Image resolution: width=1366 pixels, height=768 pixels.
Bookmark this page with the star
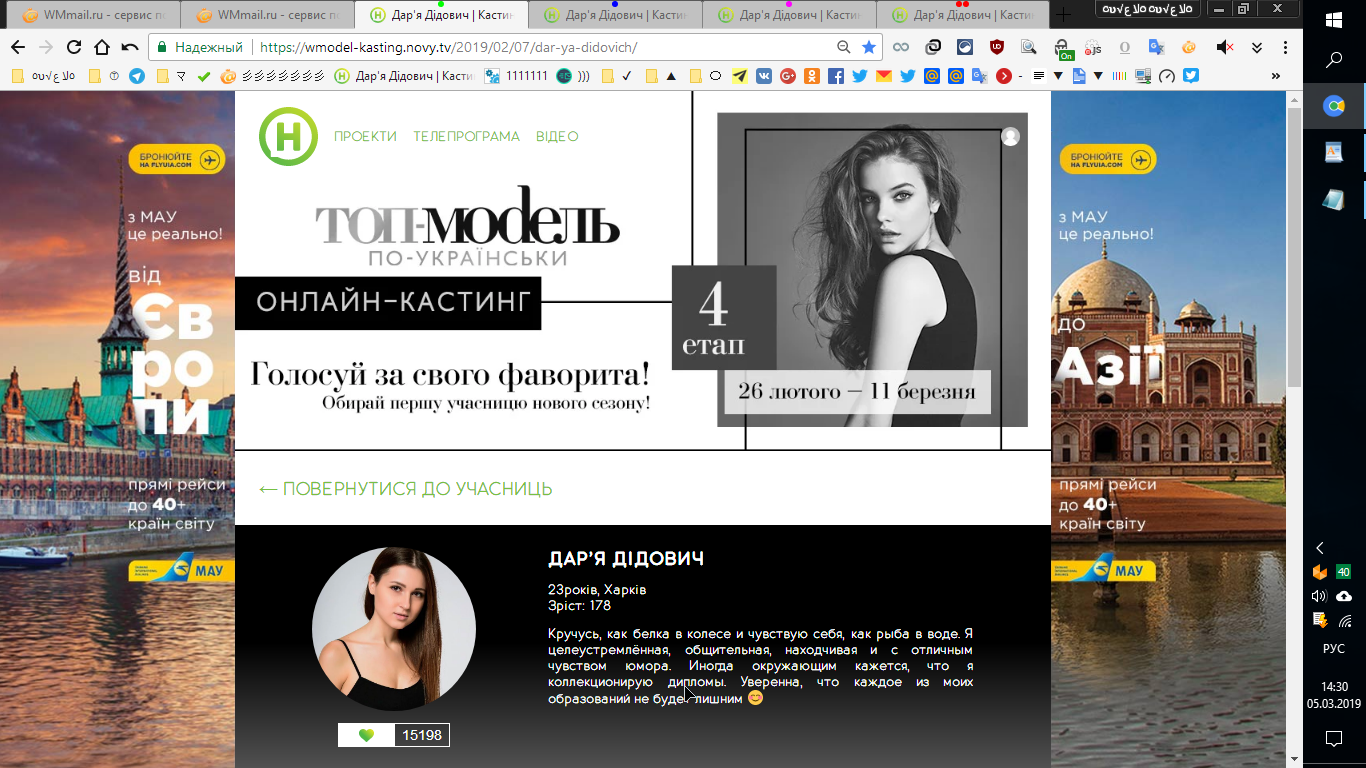[x=869, y=47]
